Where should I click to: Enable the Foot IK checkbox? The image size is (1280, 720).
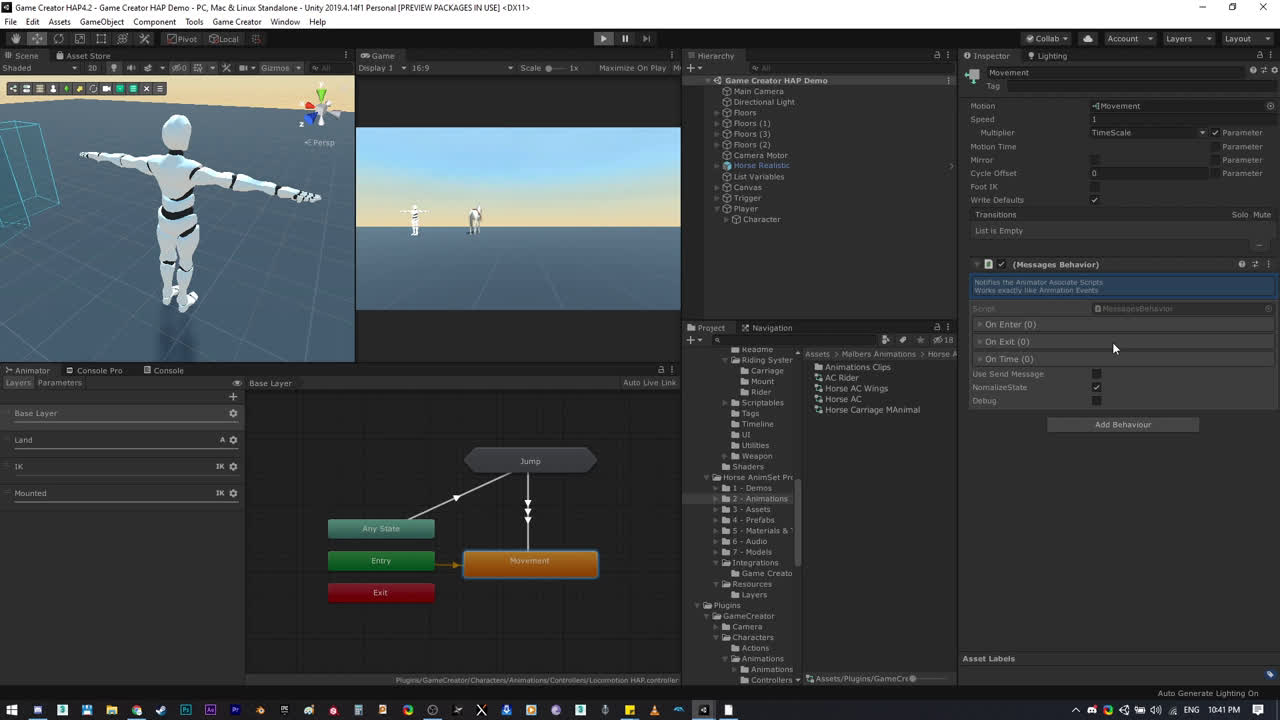click(1094, 186)
